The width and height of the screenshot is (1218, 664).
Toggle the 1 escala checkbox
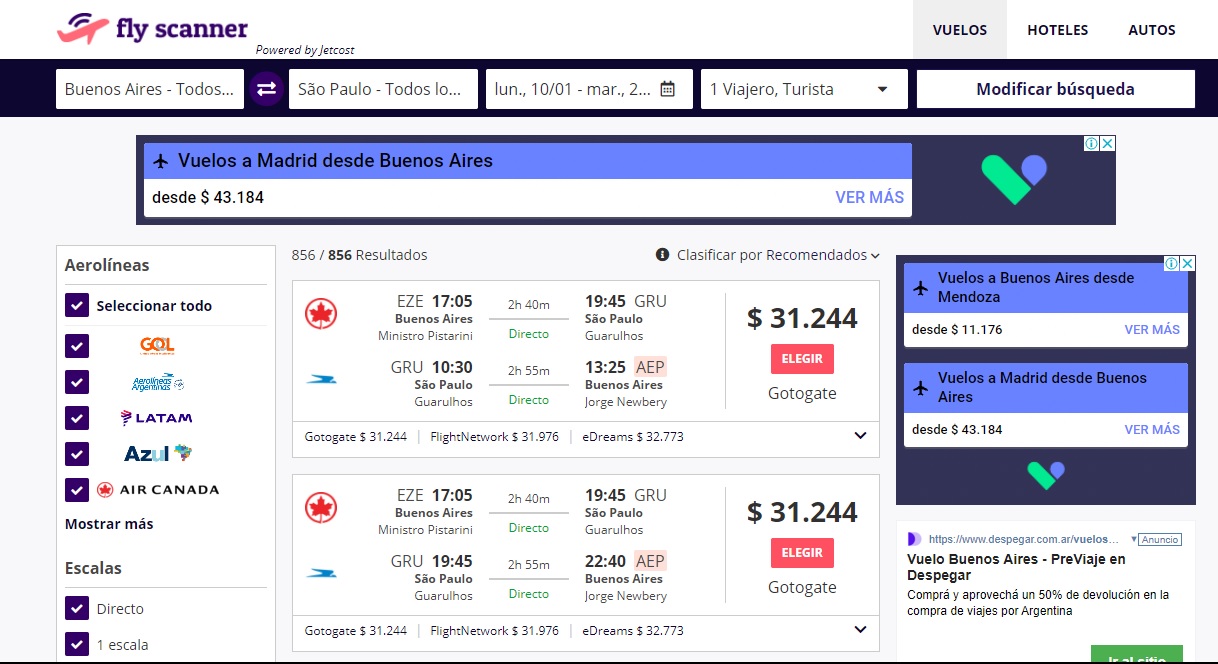coord(77,644)
